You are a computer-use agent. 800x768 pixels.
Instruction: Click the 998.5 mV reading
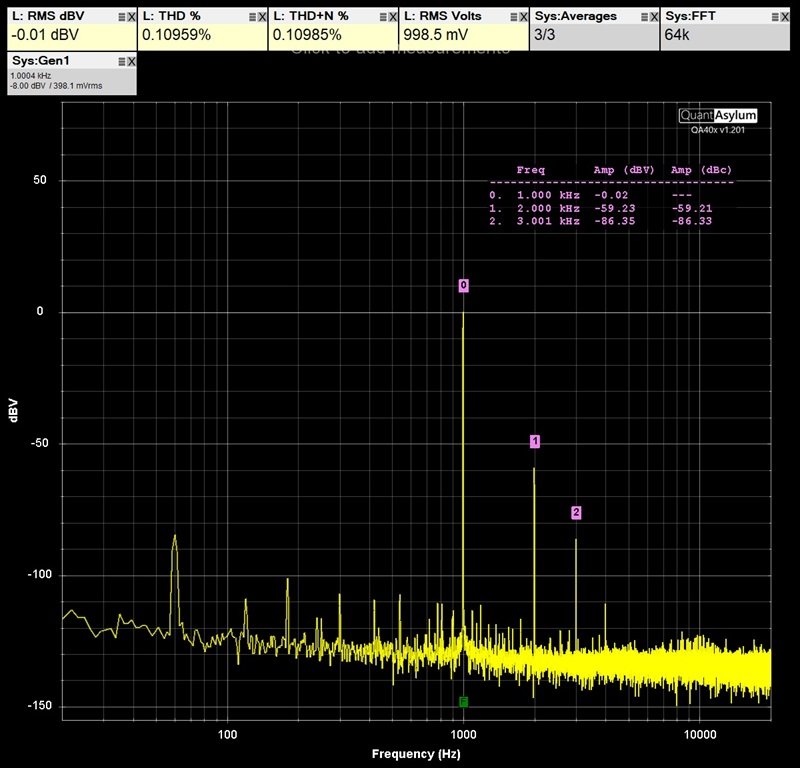(x=435, y=35)
